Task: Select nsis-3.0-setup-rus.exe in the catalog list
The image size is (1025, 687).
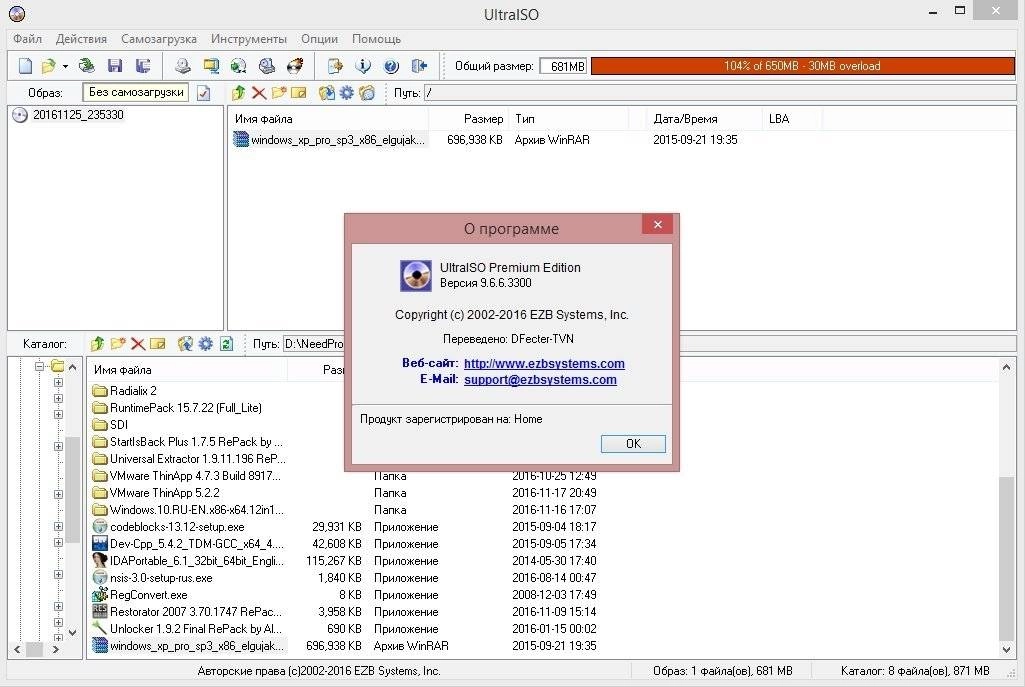Action: point(152,578)
